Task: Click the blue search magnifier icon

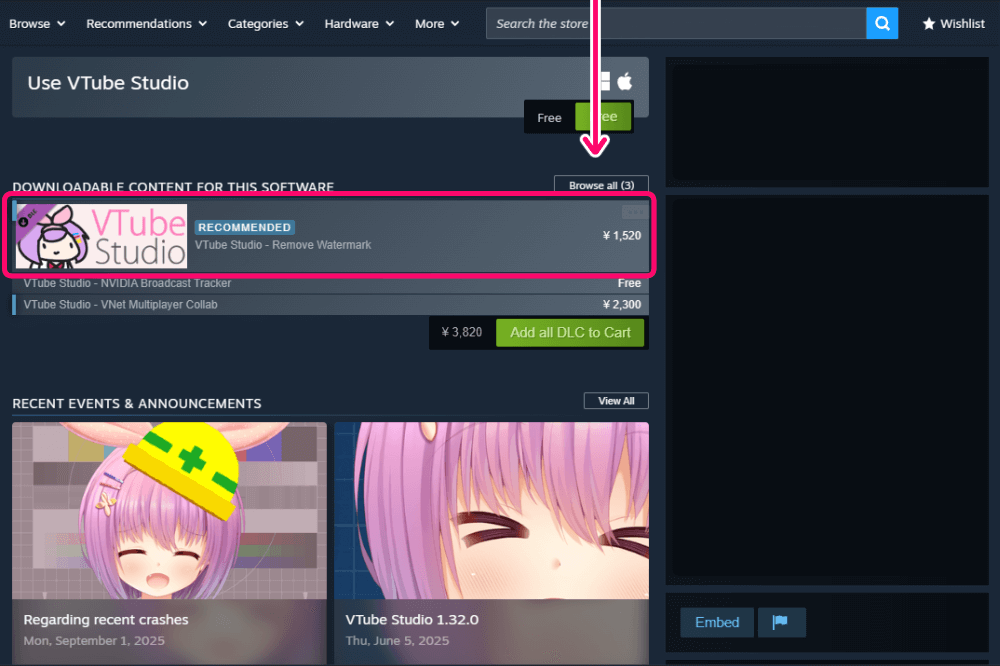Action: 882,23
